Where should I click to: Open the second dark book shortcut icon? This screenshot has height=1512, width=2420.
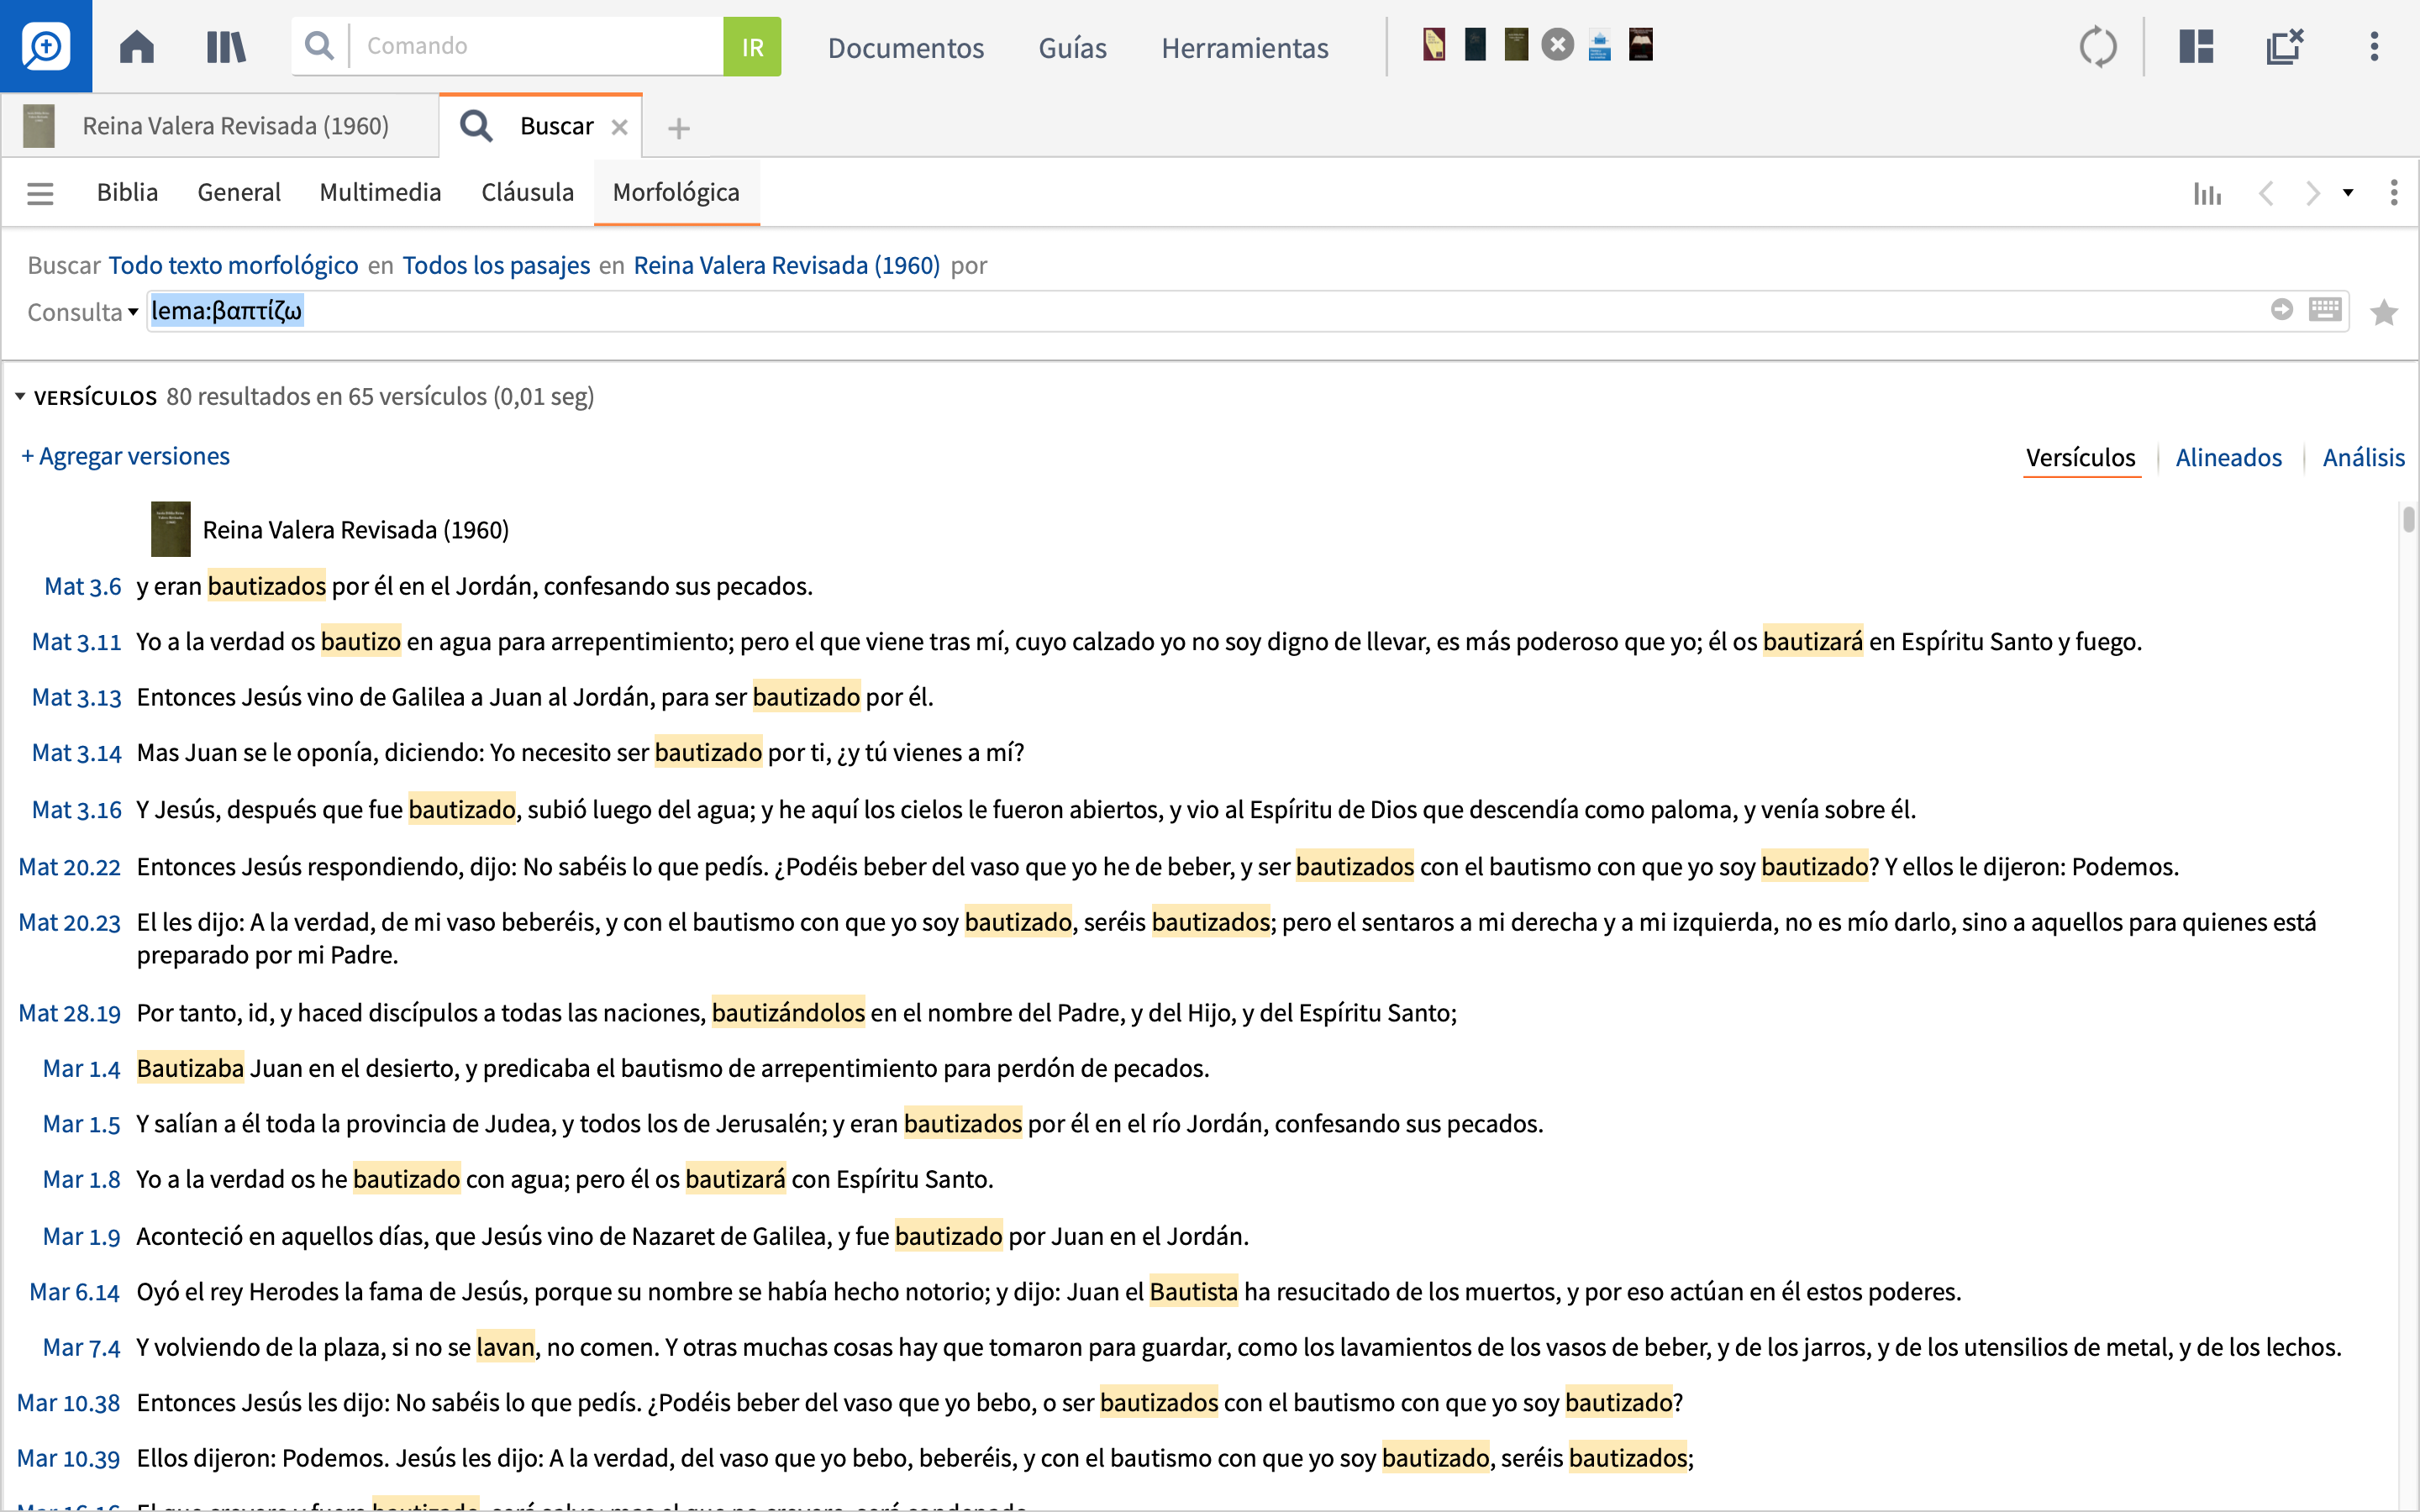1475,45
